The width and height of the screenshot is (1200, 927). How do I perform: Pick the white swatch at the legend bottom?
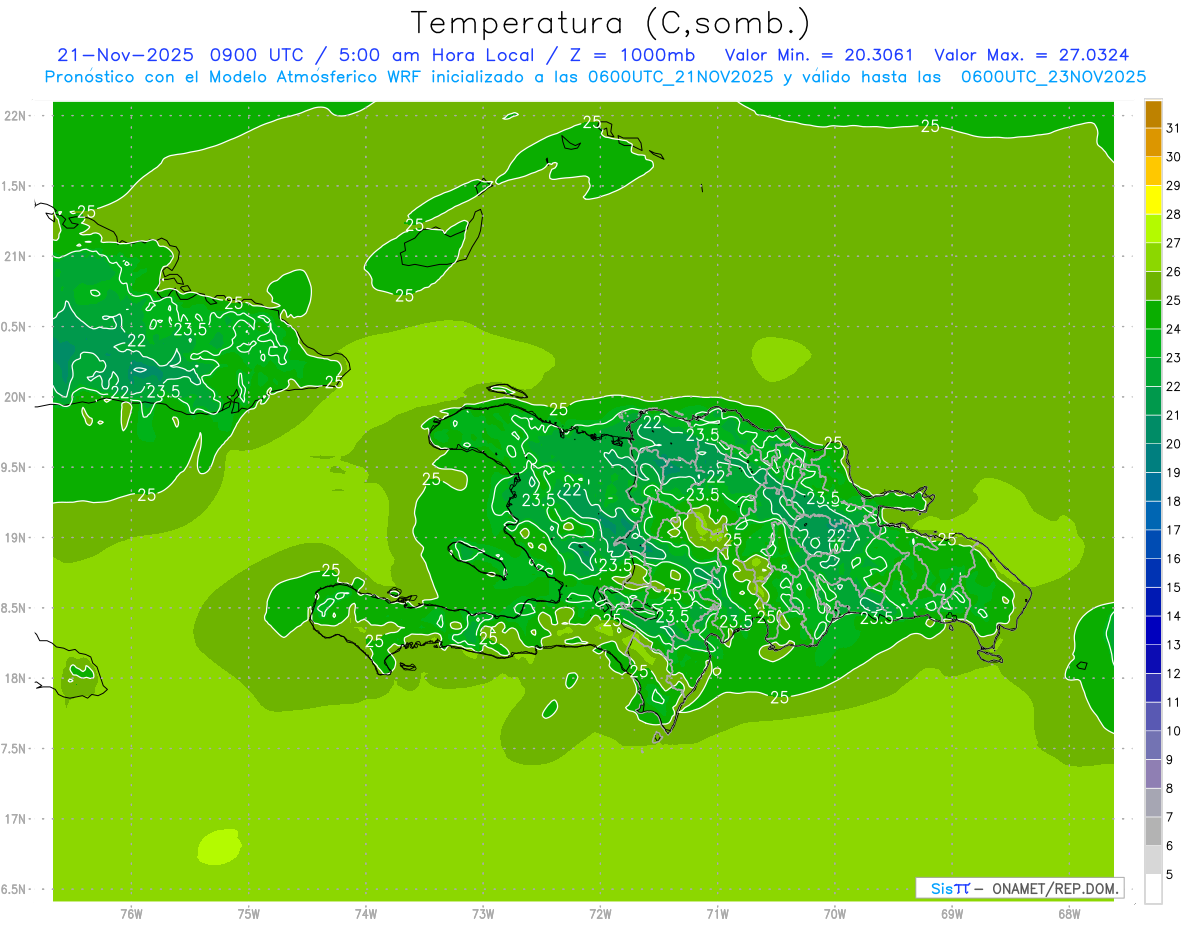(1153, 888)
